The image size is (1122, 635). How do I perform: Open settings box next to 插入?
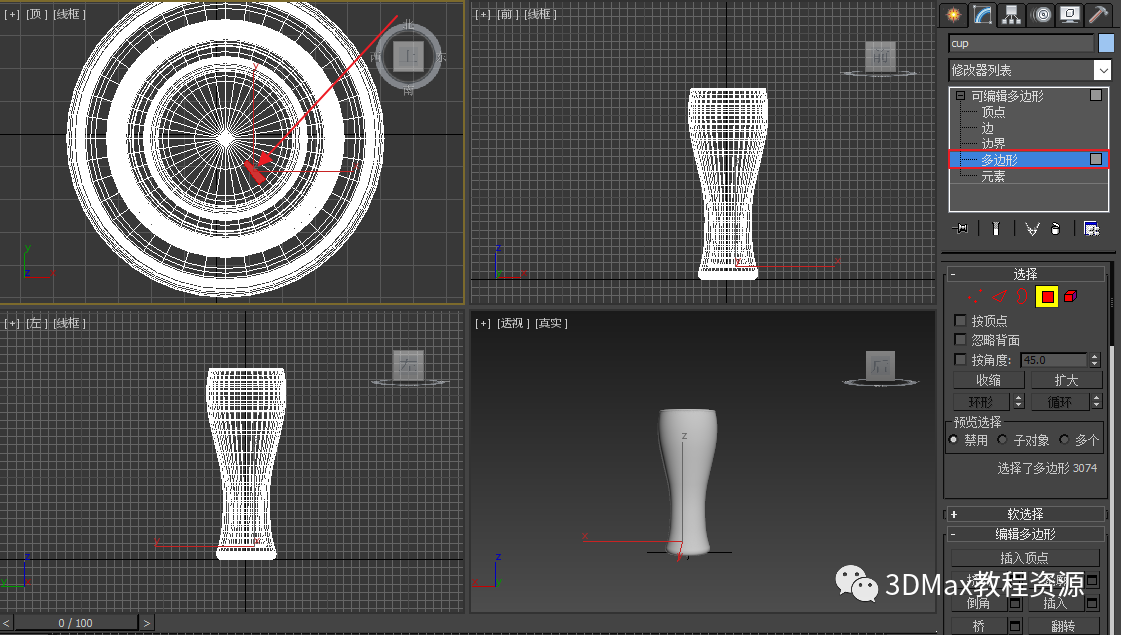tap(1092, 604)
